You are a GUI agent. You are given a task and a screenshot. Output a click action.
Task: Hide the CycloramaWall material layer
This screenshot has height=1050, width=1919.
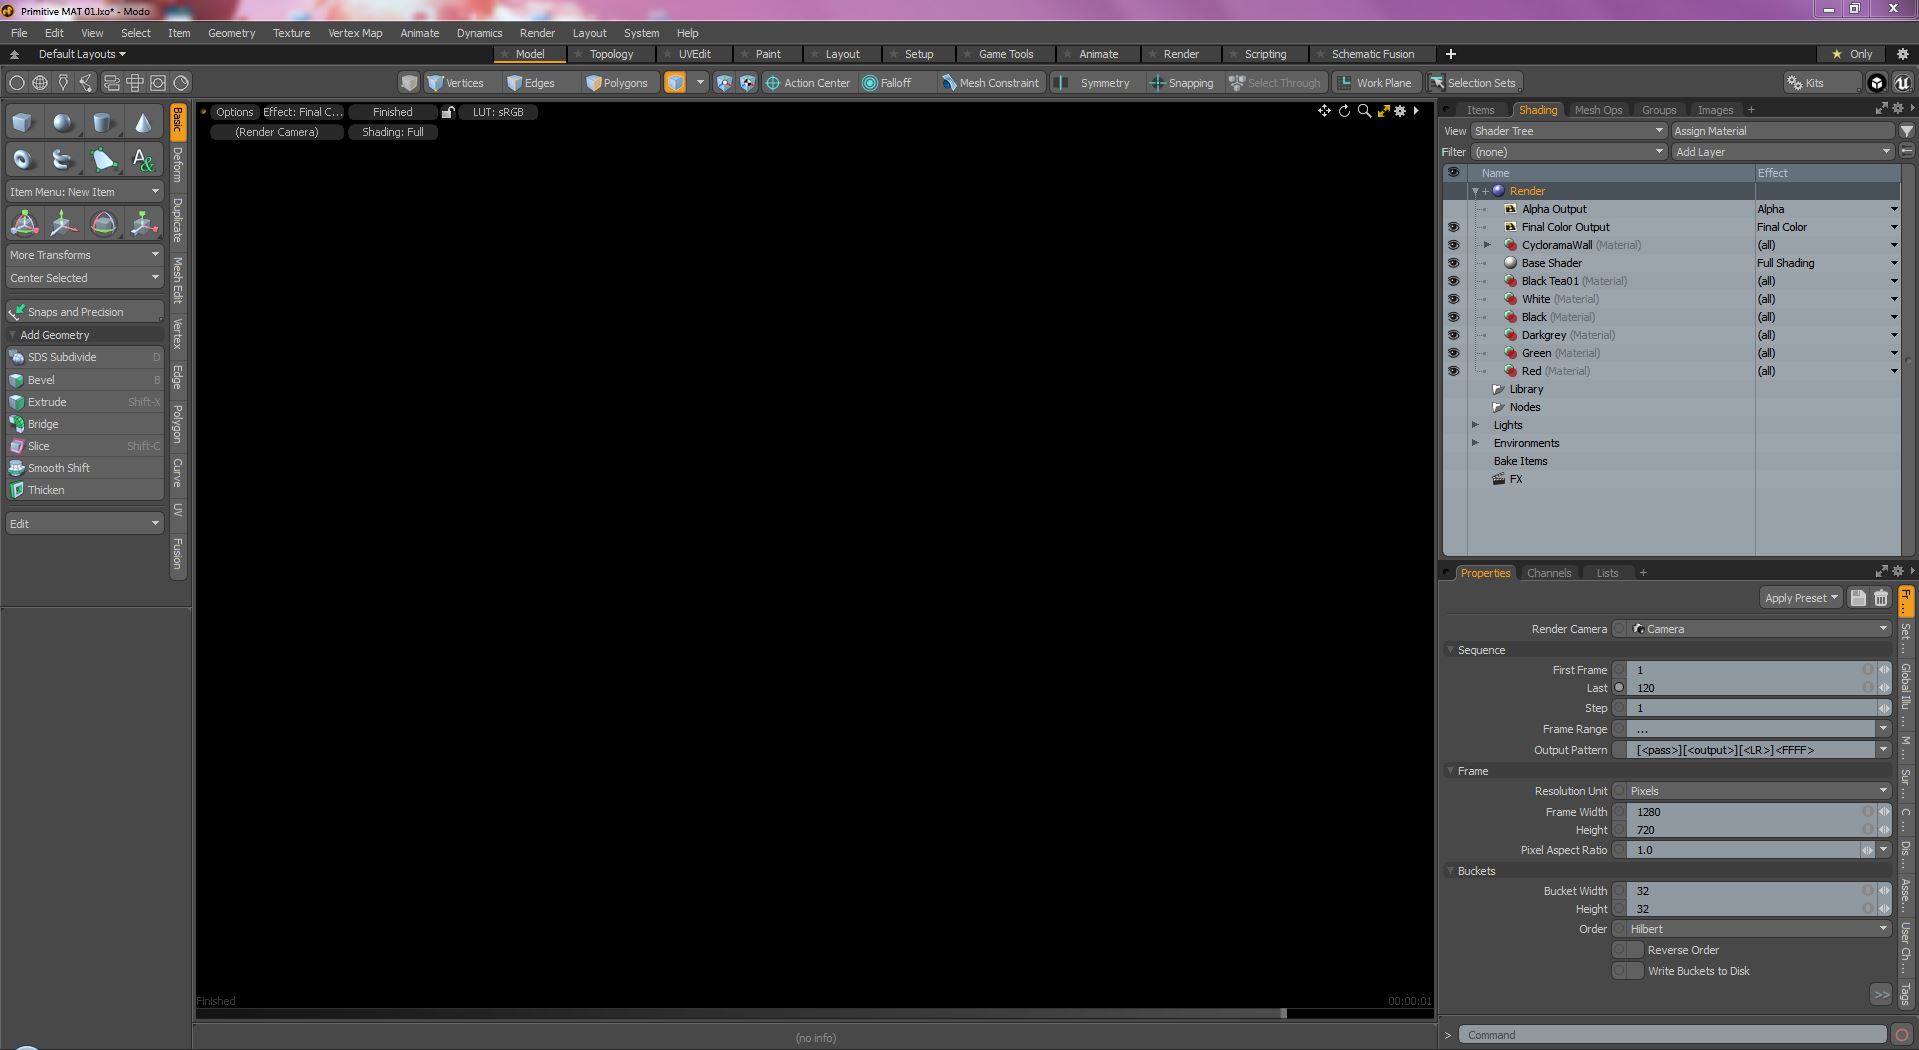[1453, 245]
